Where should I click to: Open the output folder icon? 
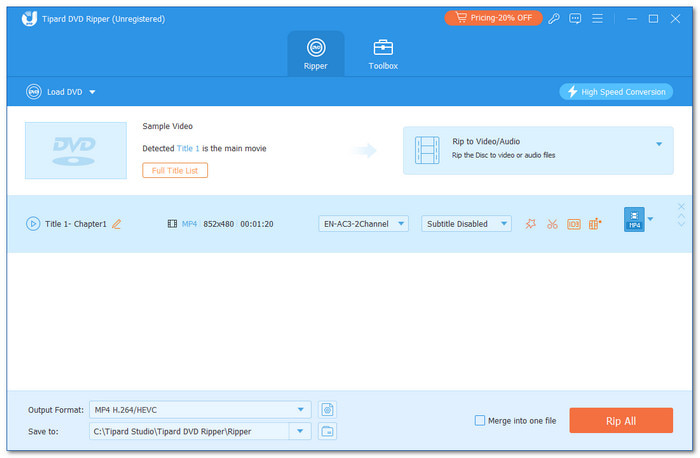327,431
